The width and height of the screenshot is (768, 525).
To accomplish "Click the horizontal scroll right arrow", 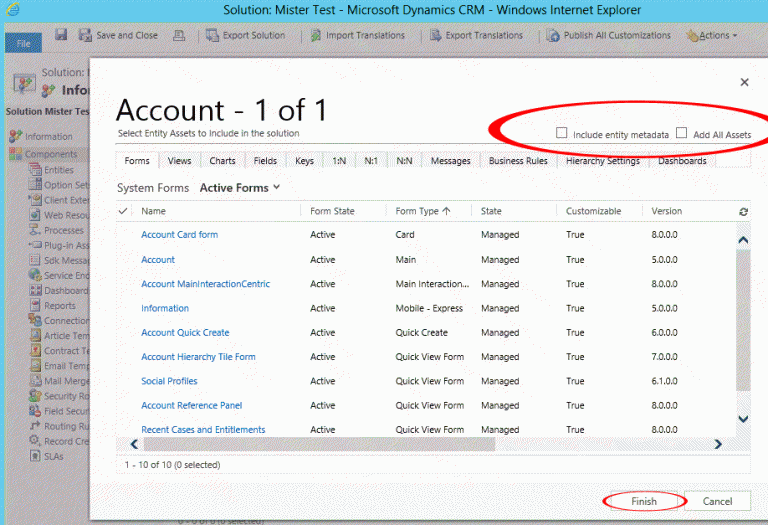I will (718, 444).
